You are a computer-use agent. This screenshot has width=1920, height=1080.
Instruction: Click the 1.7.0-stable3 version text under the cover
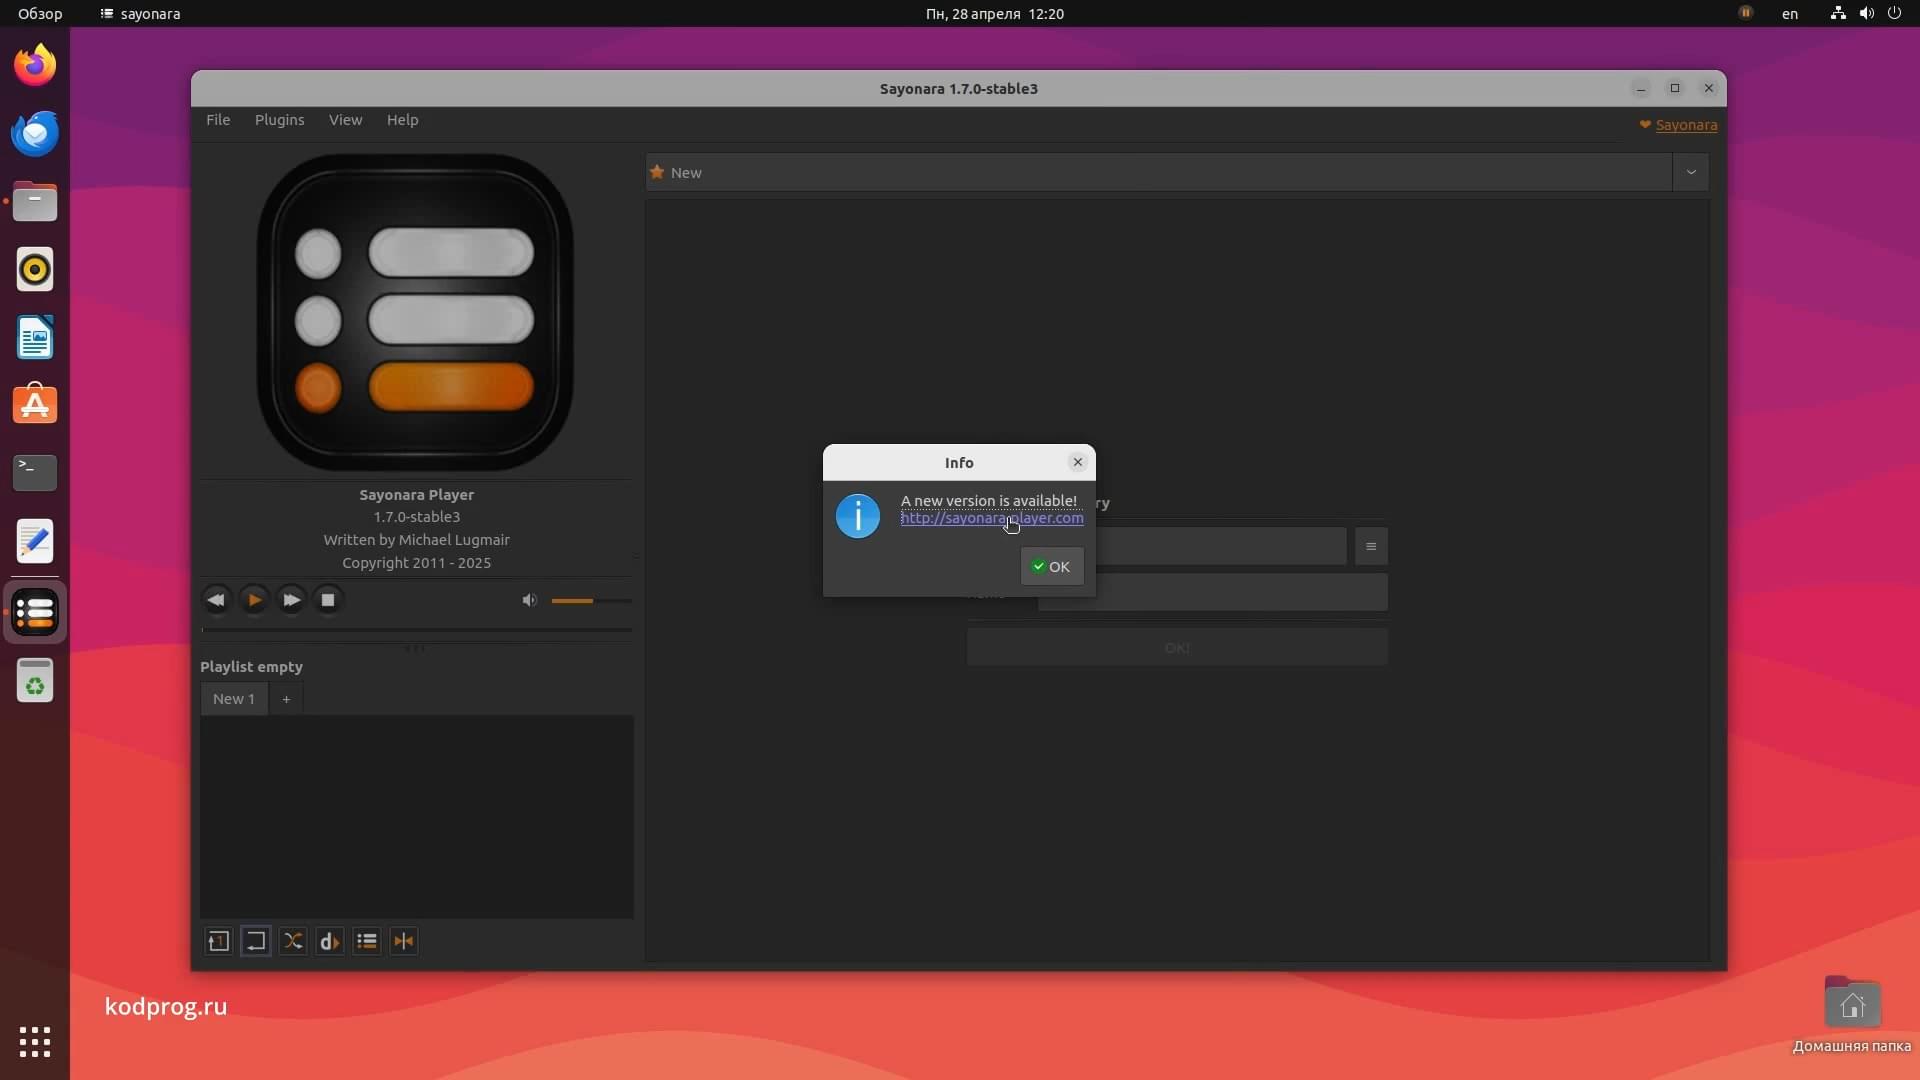[417, 517]
